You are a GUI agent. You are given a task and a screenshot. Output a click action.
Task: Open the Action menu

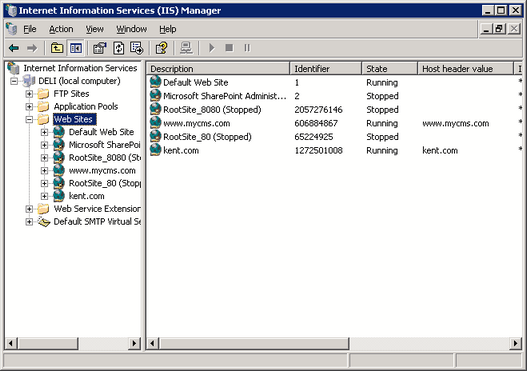pos(61,30)
